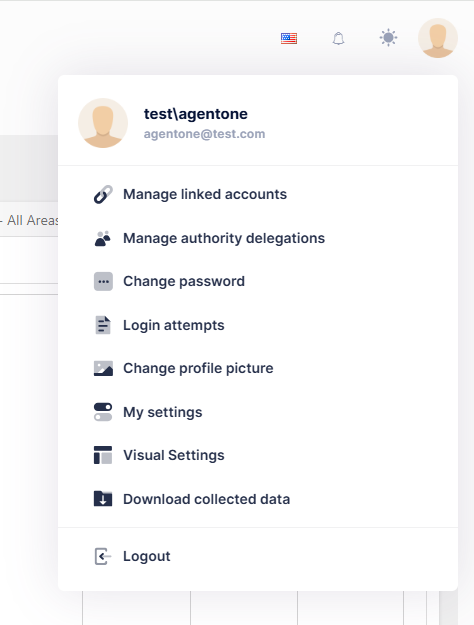Choose Change profile picture
The height and width of the screenshot is (625, 474).
[198, 368]
